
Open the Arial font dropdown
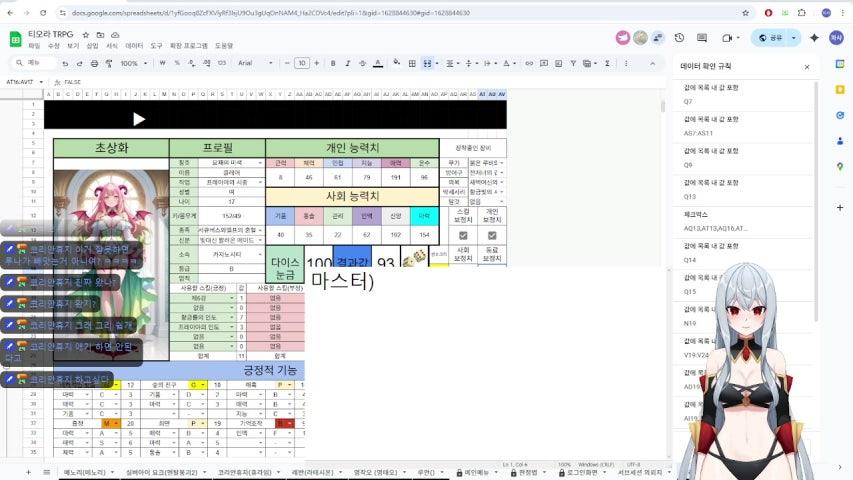pyautogui.click(x=255, y=64)
